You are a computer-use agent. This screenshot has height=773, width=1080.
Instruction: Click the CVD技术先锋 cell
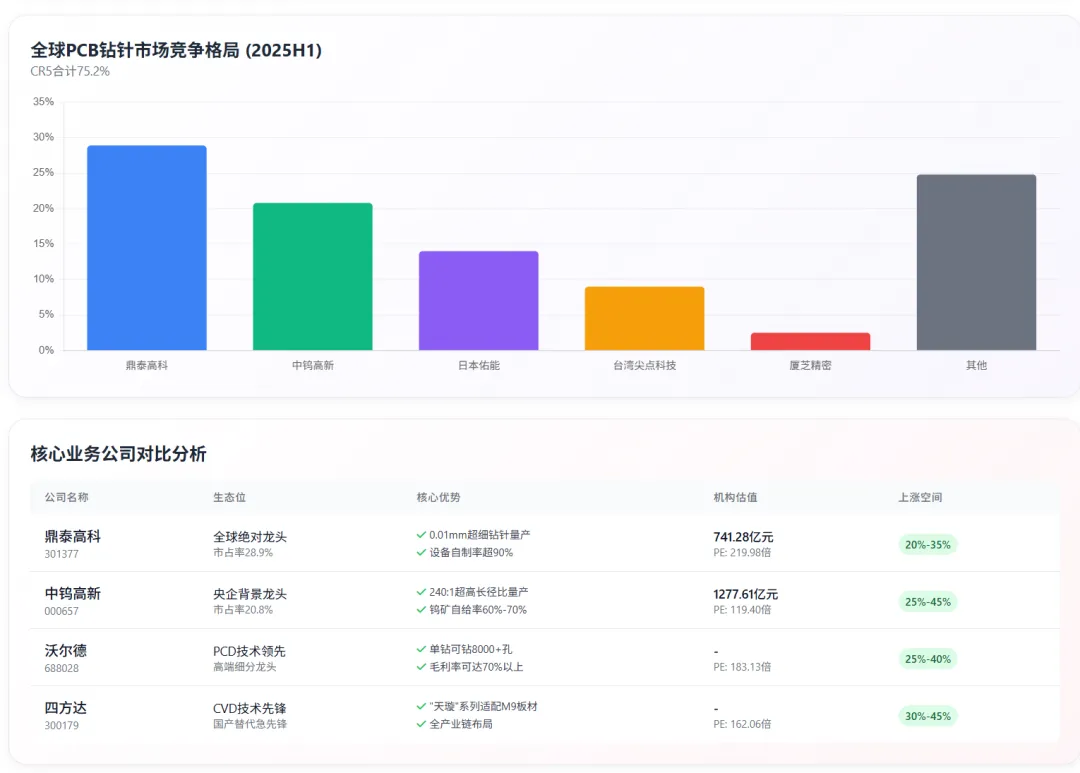pos(249,708)
